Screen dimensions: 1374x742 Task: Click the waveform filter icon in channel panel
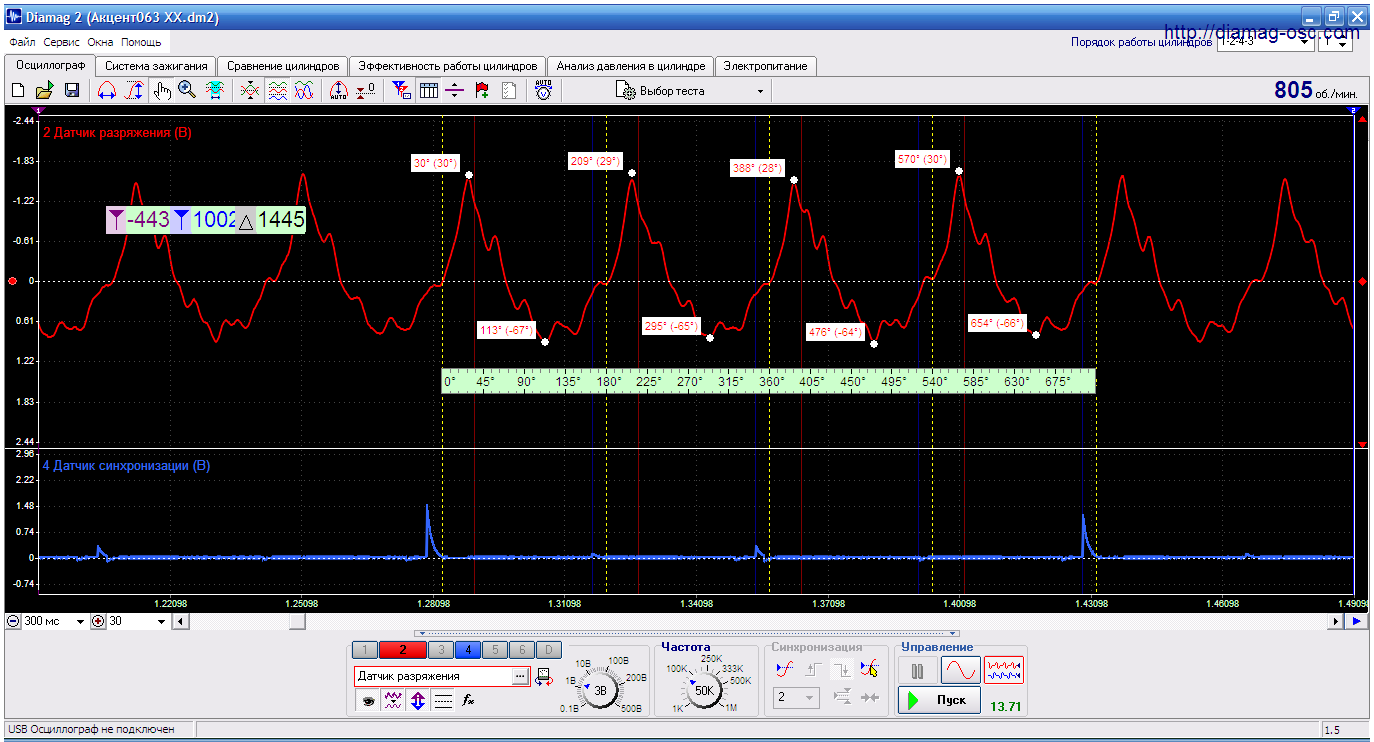click(393, 702)
